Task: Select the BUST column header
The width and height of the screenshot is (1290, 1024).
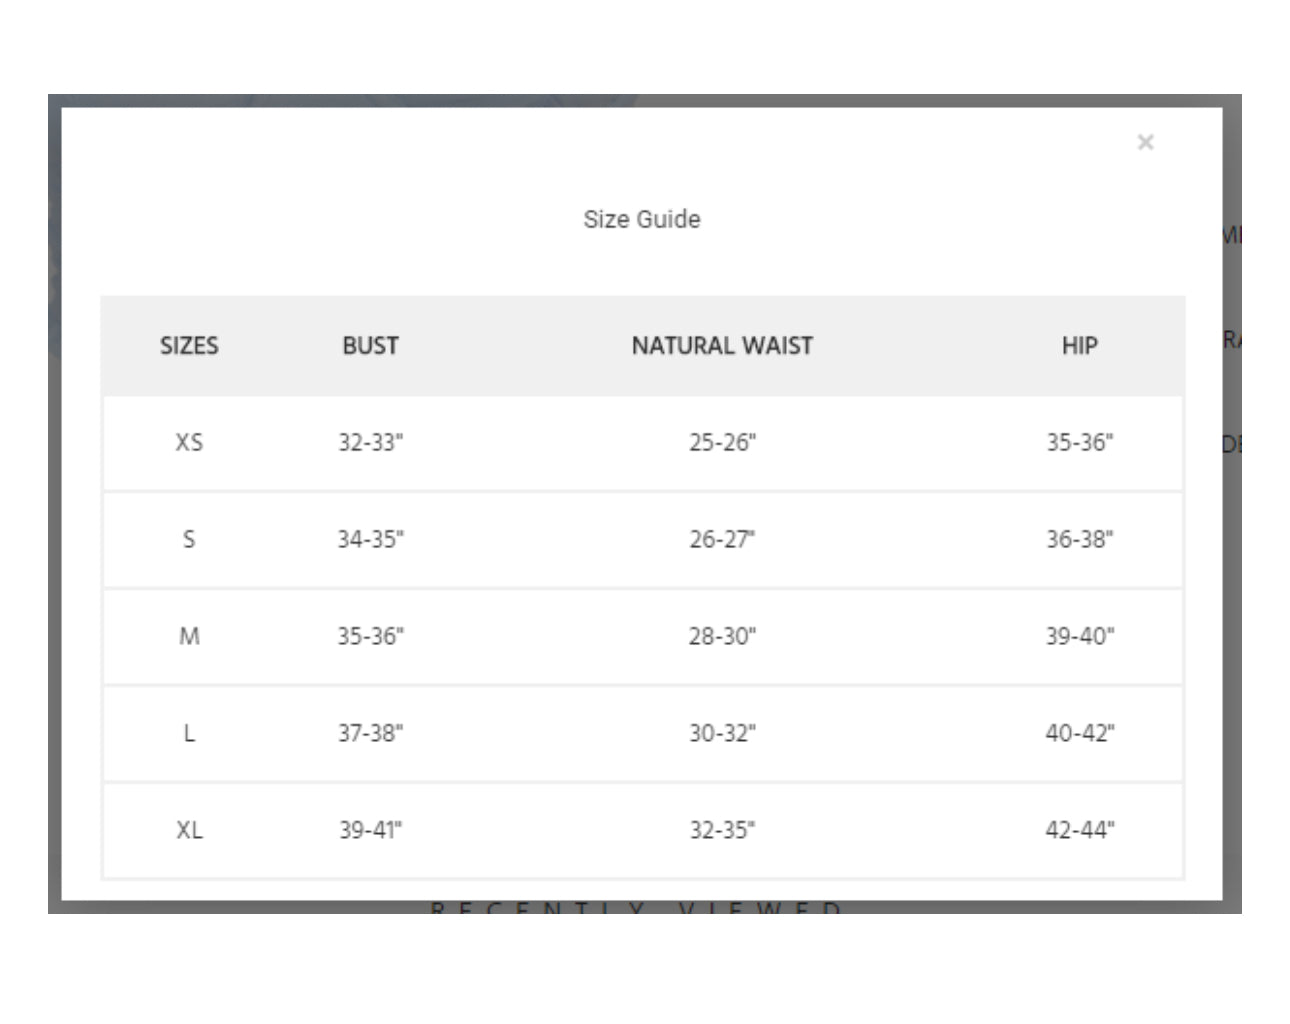Action: pos(370,345)
